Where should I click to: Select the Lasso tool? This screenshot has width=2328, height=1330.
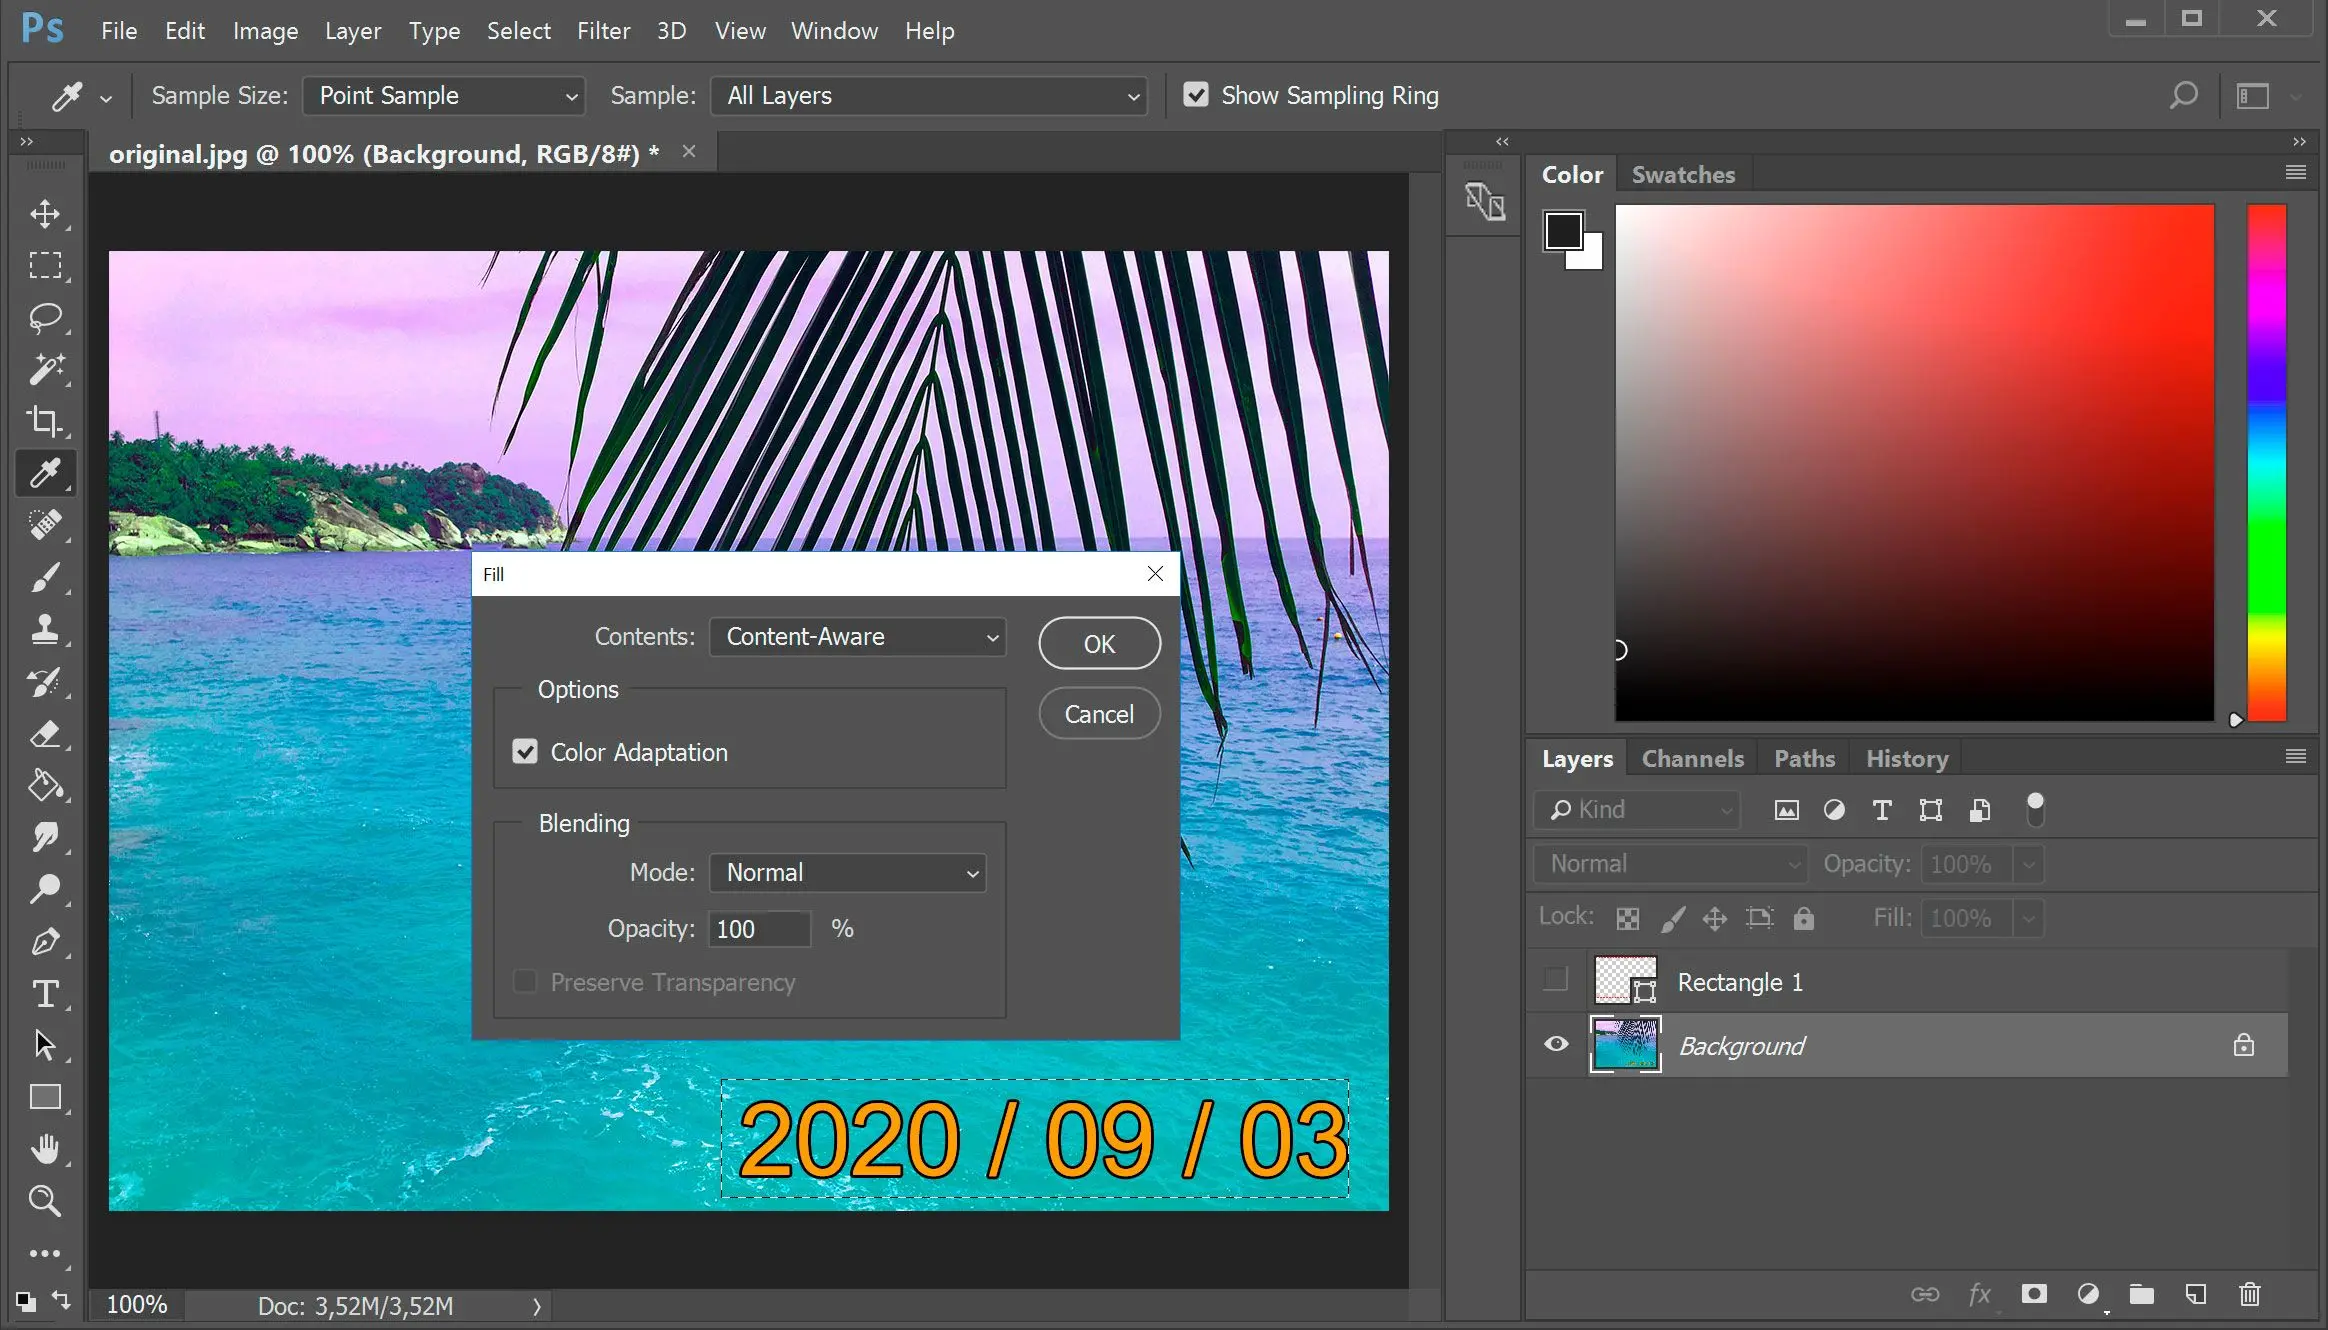[45, 317]
